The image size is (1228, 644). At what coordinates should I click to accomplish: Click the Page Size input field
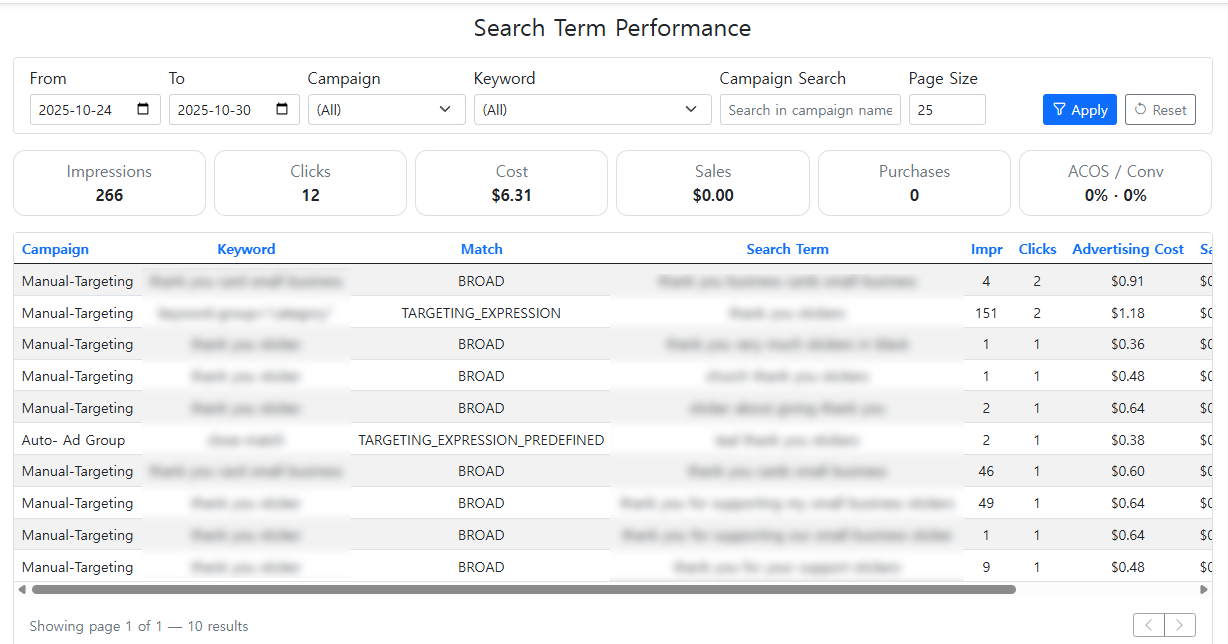click(946, 110)
